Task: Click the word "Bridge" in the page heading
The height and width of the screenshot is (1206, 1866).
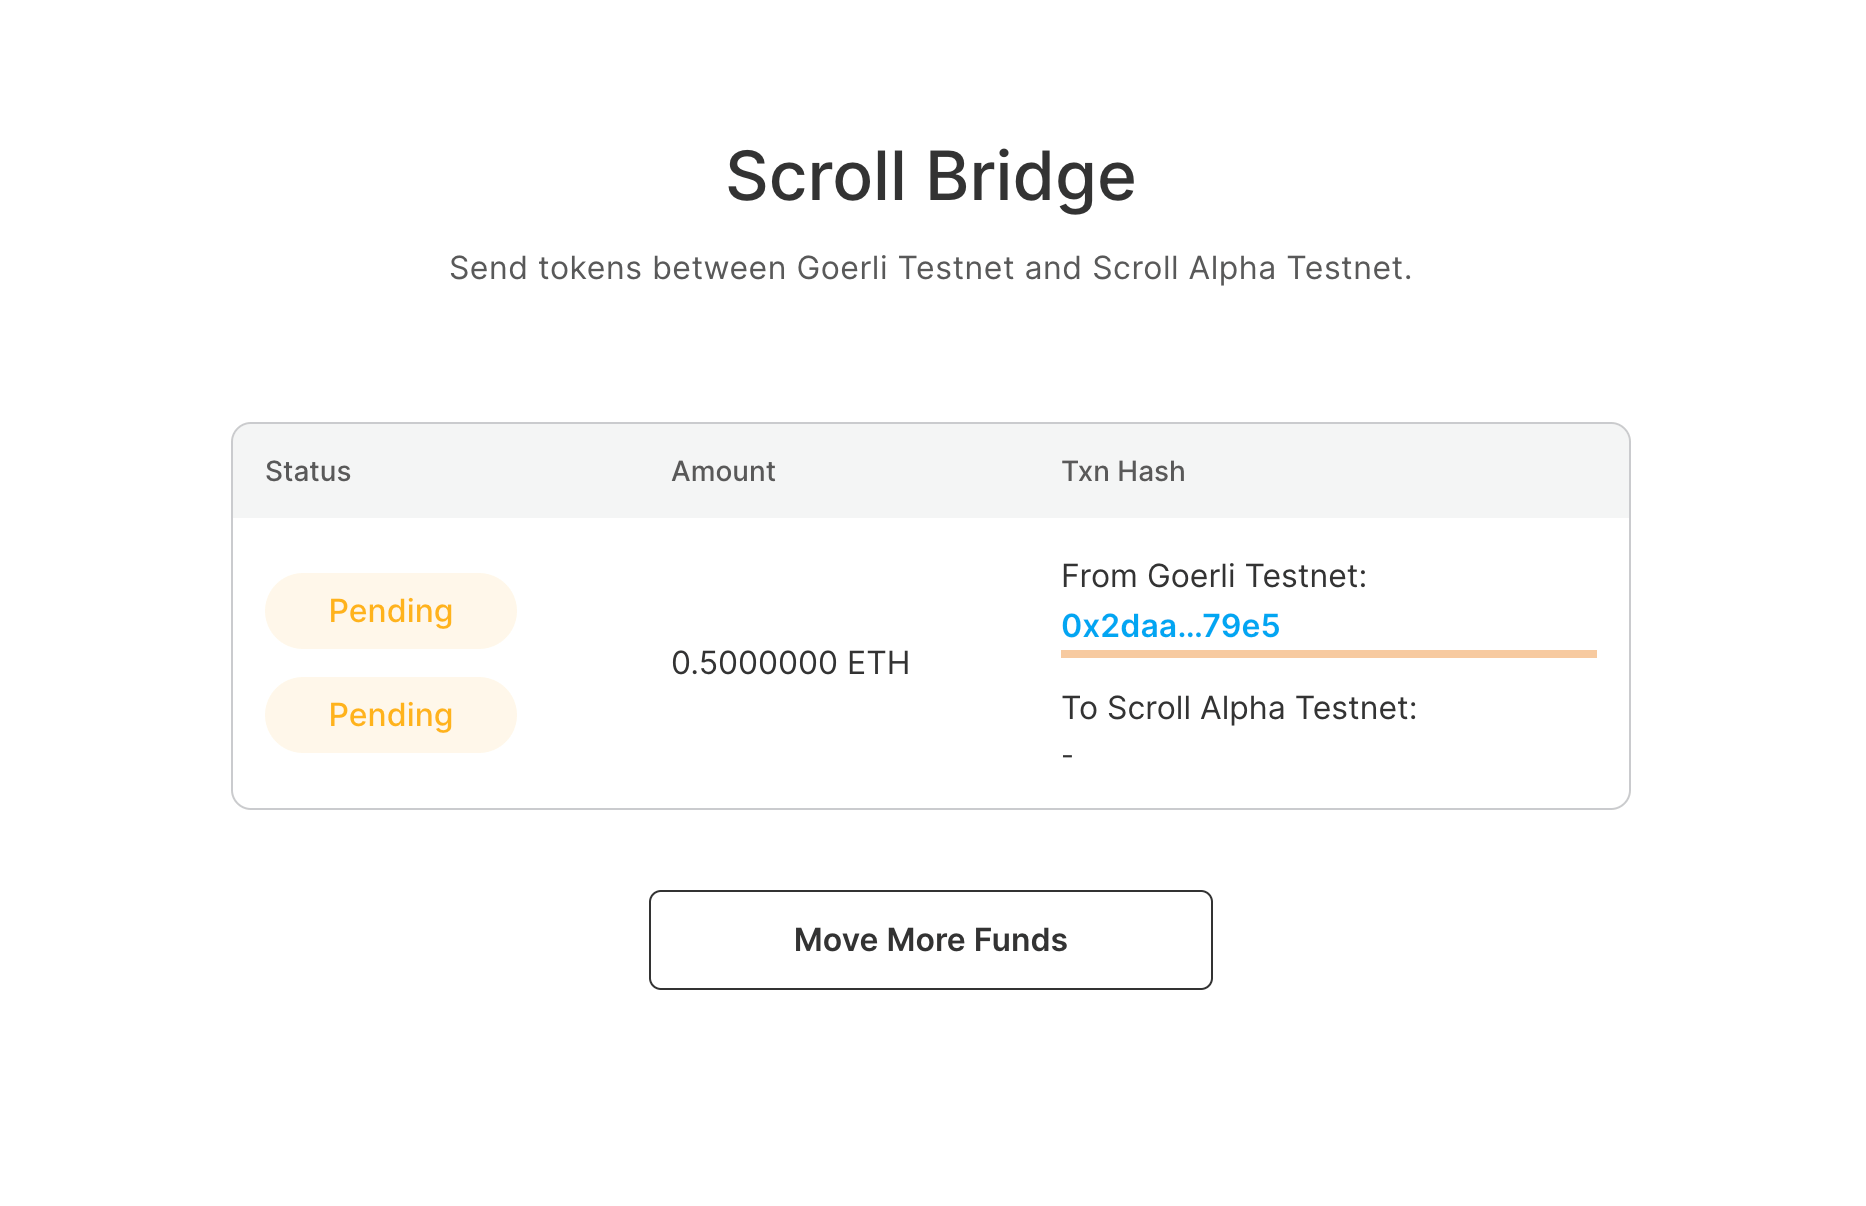Action: point(1030,177)
